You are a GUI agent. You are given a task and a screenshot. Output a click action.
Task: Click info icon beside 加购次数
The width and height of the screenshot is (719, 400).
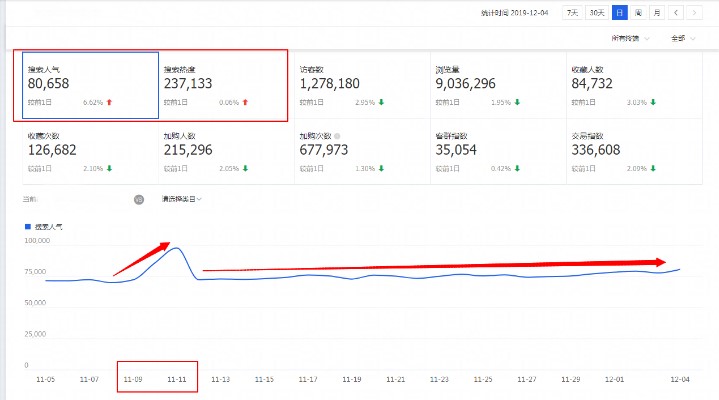(337, 135)
